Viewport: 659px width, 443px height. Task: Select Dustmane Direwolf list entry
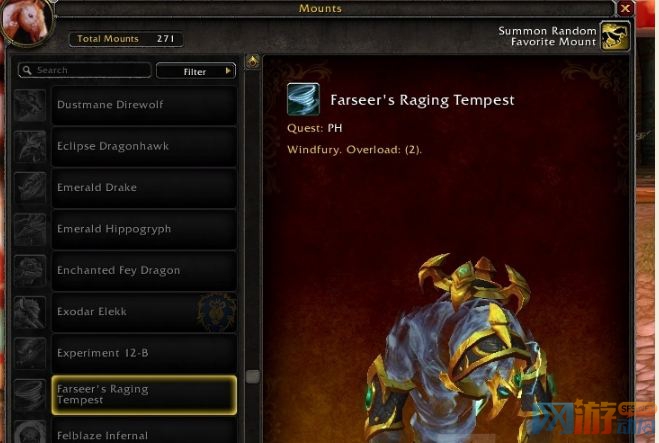[144, 105]
